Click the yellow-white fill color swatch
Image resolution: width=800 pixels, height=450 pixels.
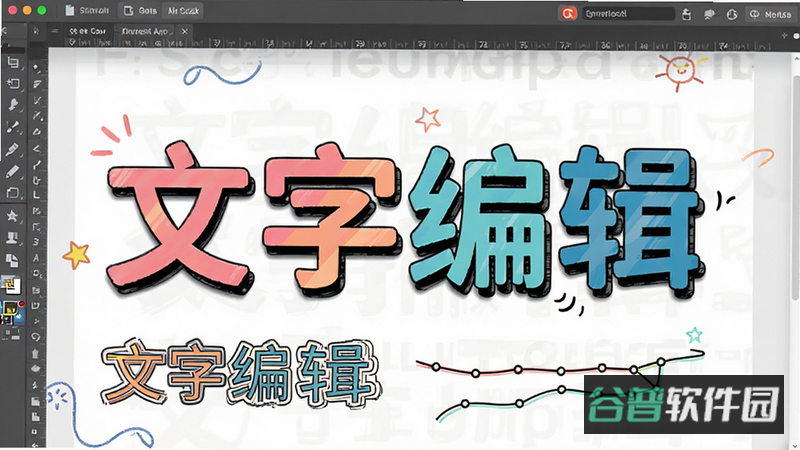pyautogui.click(x=11, y=285)
